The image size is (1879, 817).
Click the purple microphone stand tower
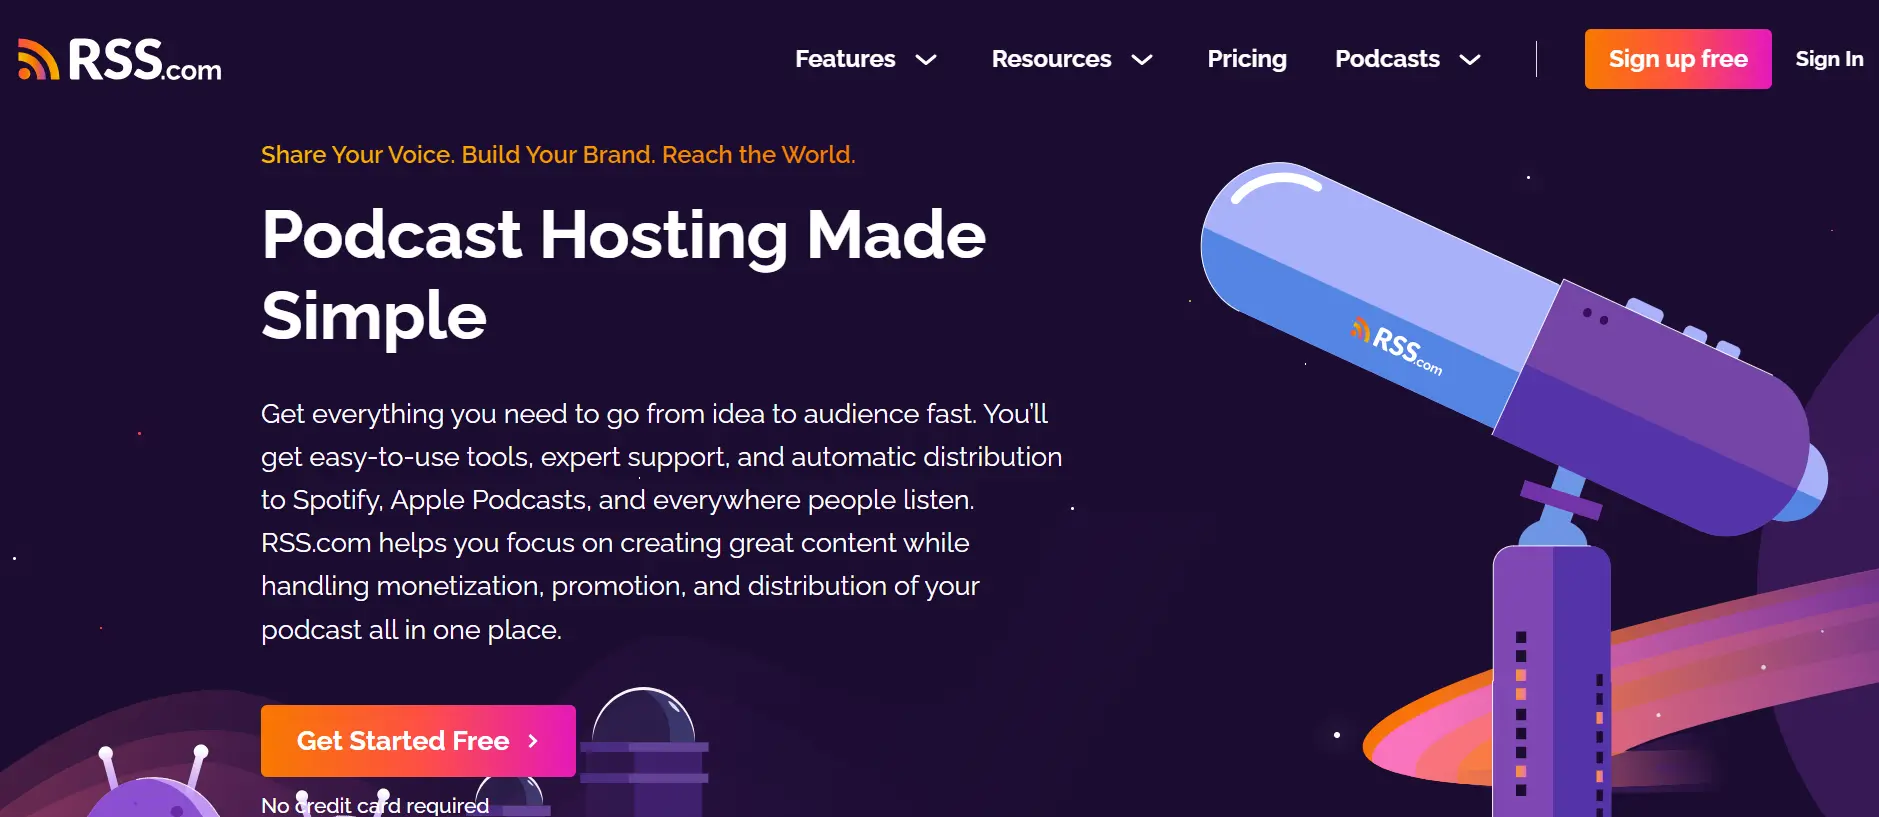tap(1551, 680)
